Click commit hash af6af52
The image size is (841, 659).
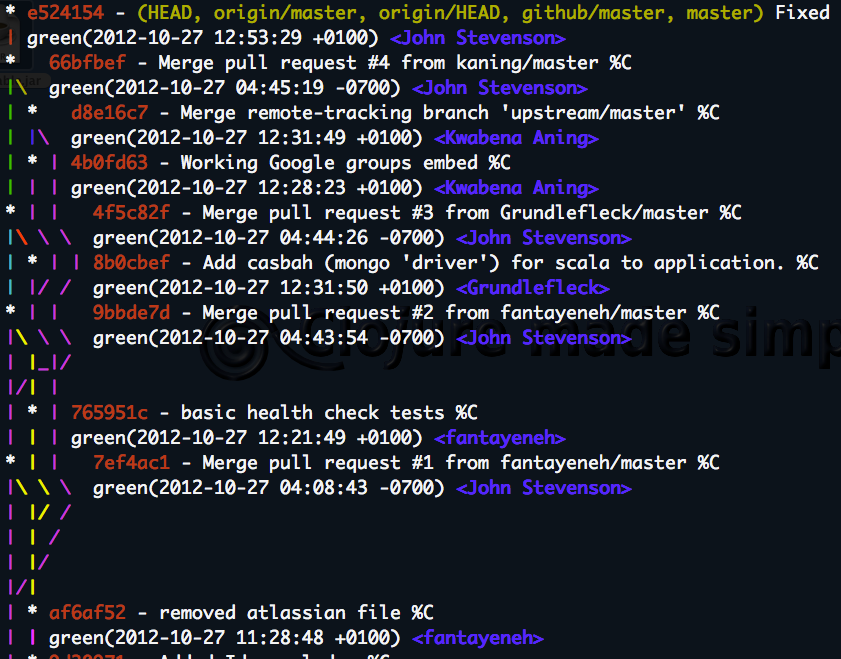click(x=87, y=612)
